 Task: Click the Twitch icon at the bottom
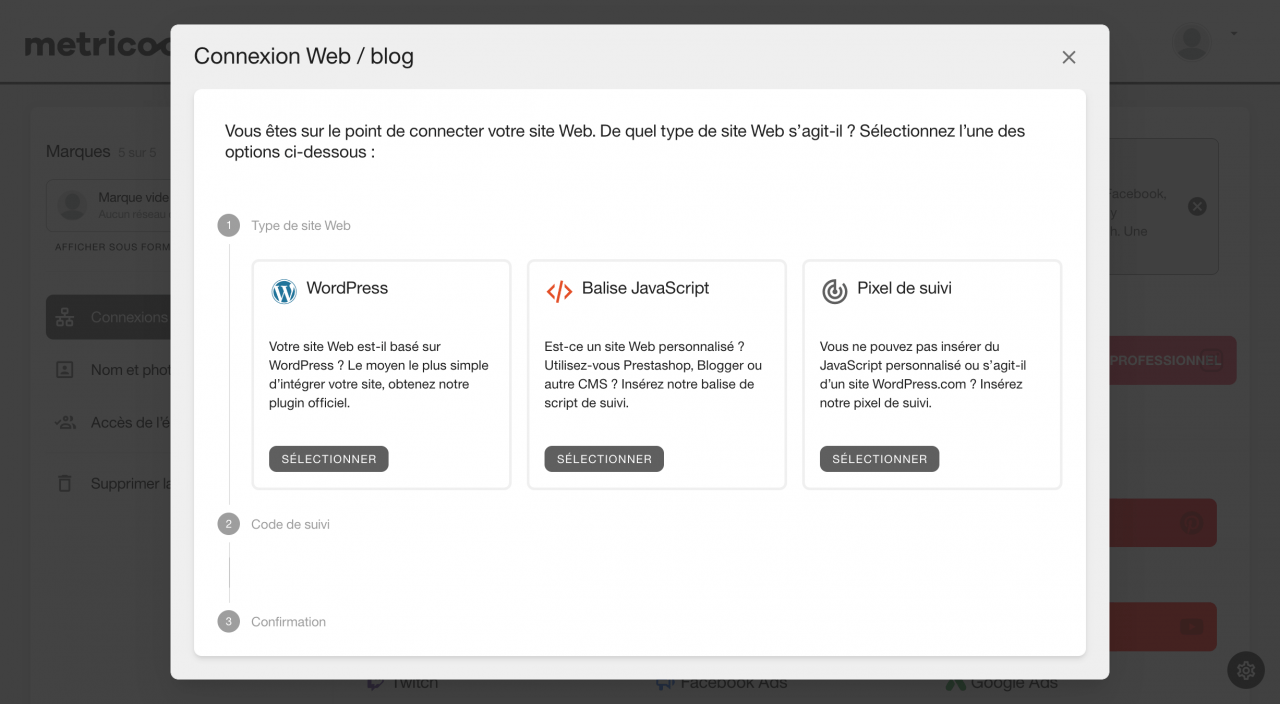(374, 681)
